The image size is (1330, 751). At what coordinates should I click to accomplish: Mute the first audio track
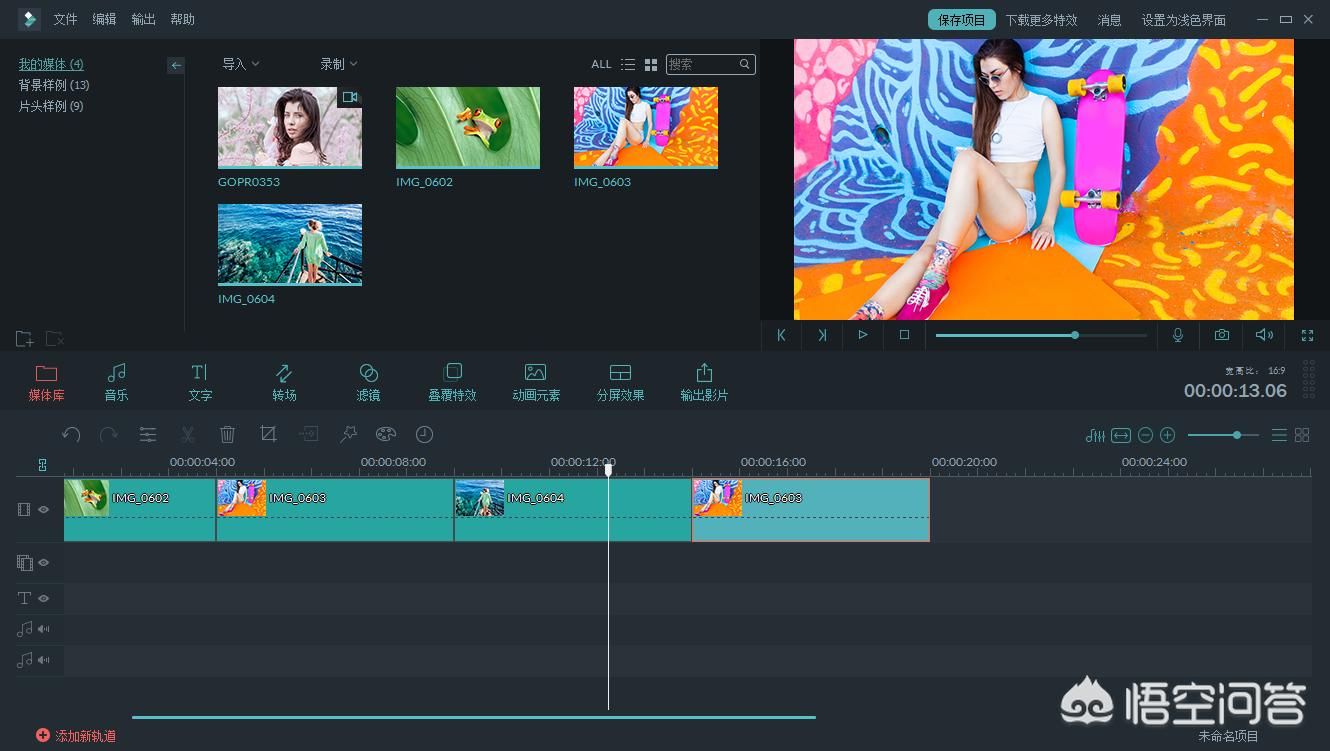(44, 629)
